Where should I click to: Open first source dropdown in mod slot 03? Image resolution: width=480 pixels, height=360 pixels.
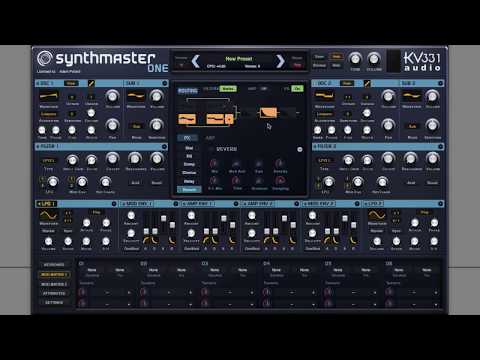click(215, 270)
